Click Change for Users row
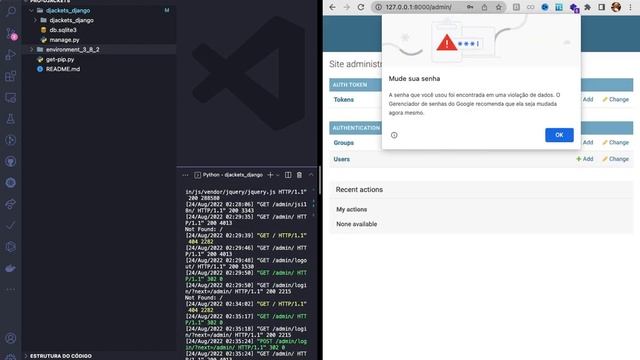The height and width of the screenshot is (360, 640). point(616,159)
